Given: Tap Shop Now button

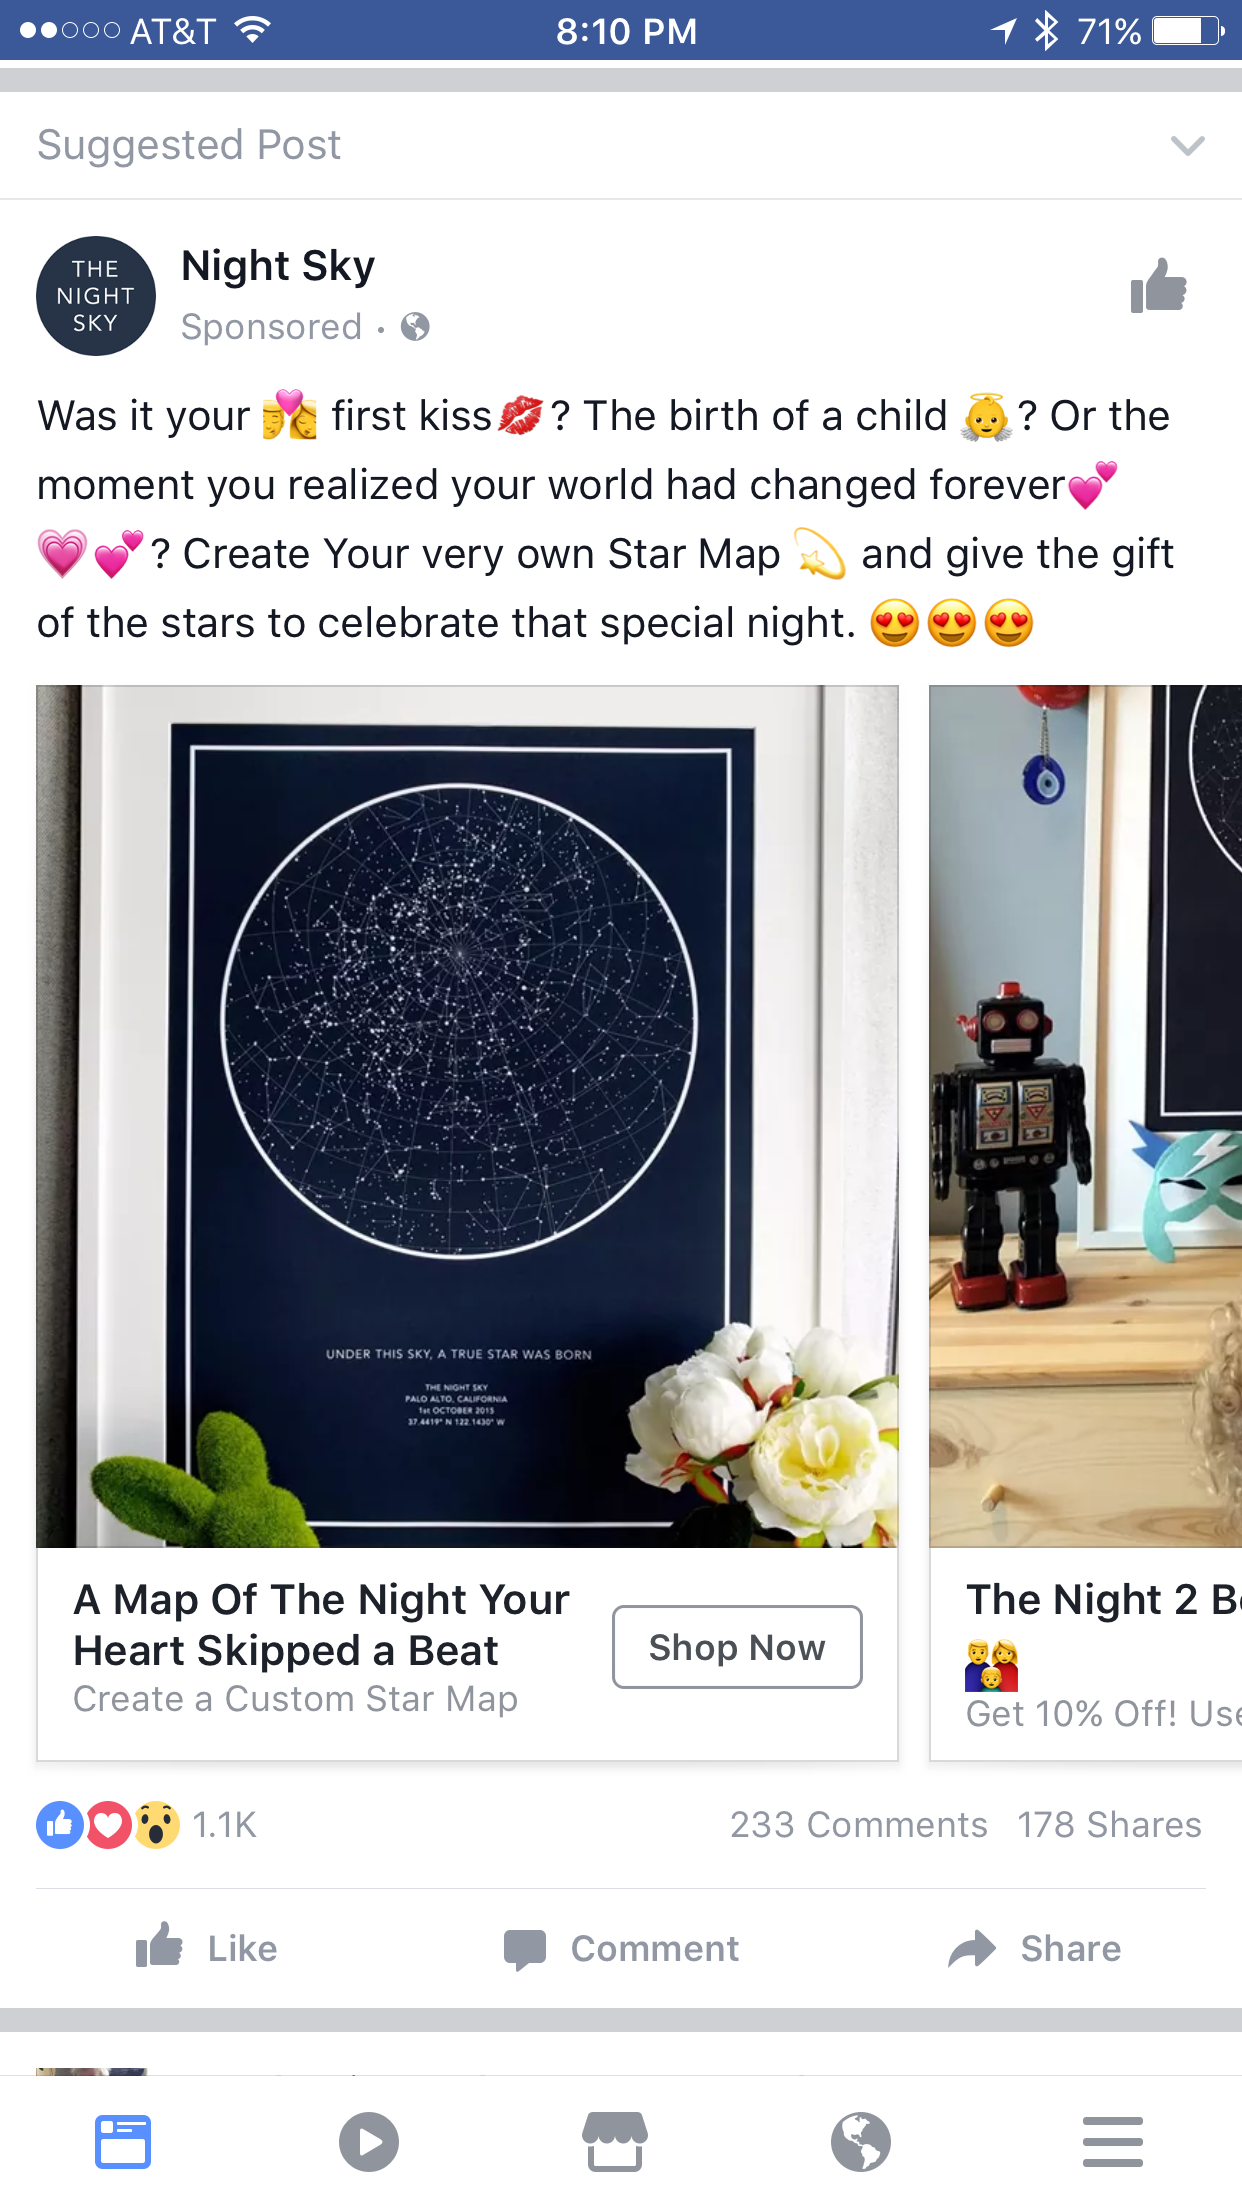Looking at the screenshot, I should pos(737,1647).
